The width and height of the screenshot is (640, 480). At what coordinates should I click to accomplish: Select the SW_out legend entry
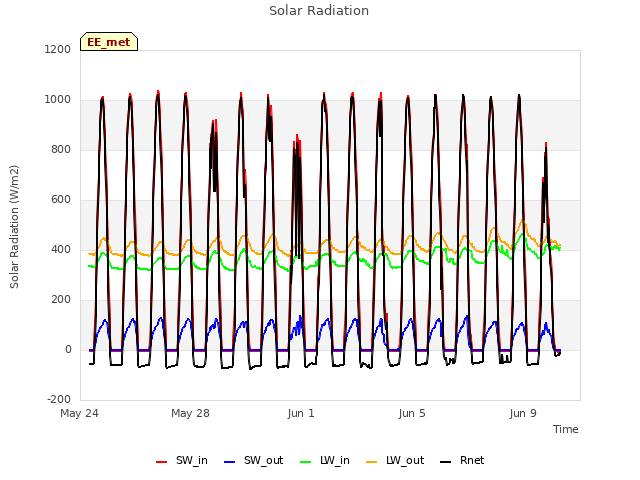point(253,461)
